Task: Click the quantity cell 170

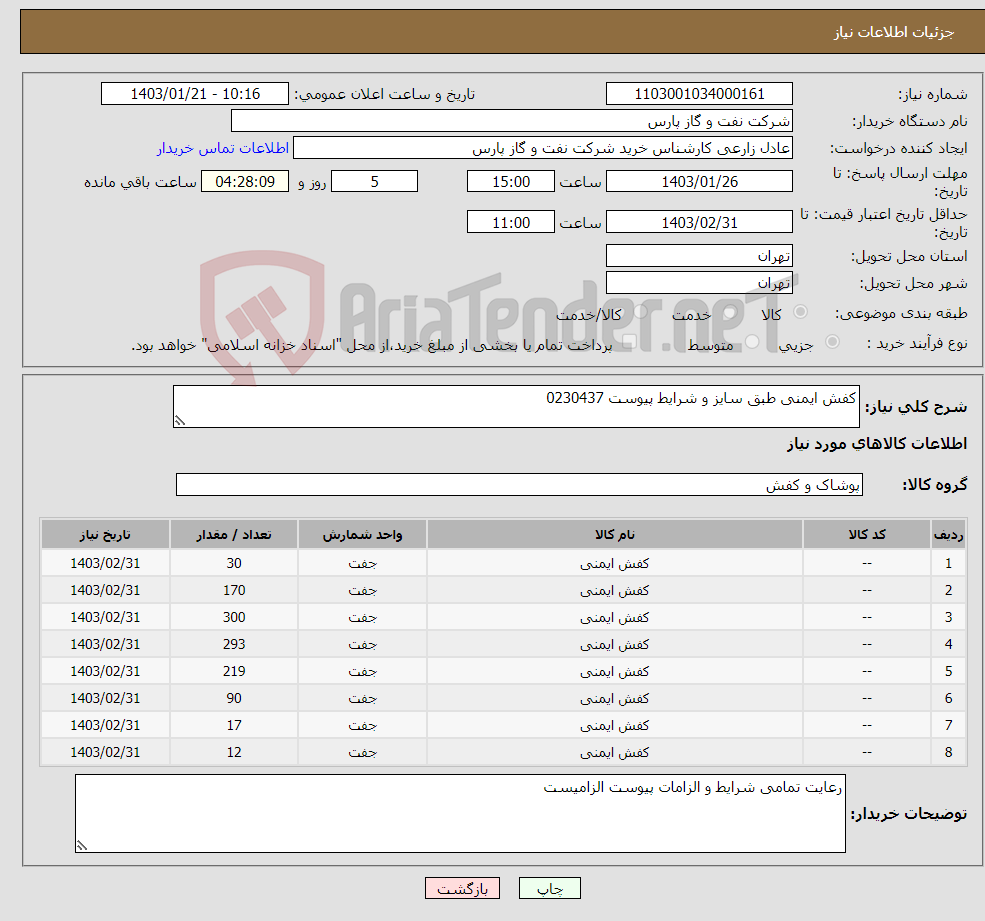Action: (234, 591)
